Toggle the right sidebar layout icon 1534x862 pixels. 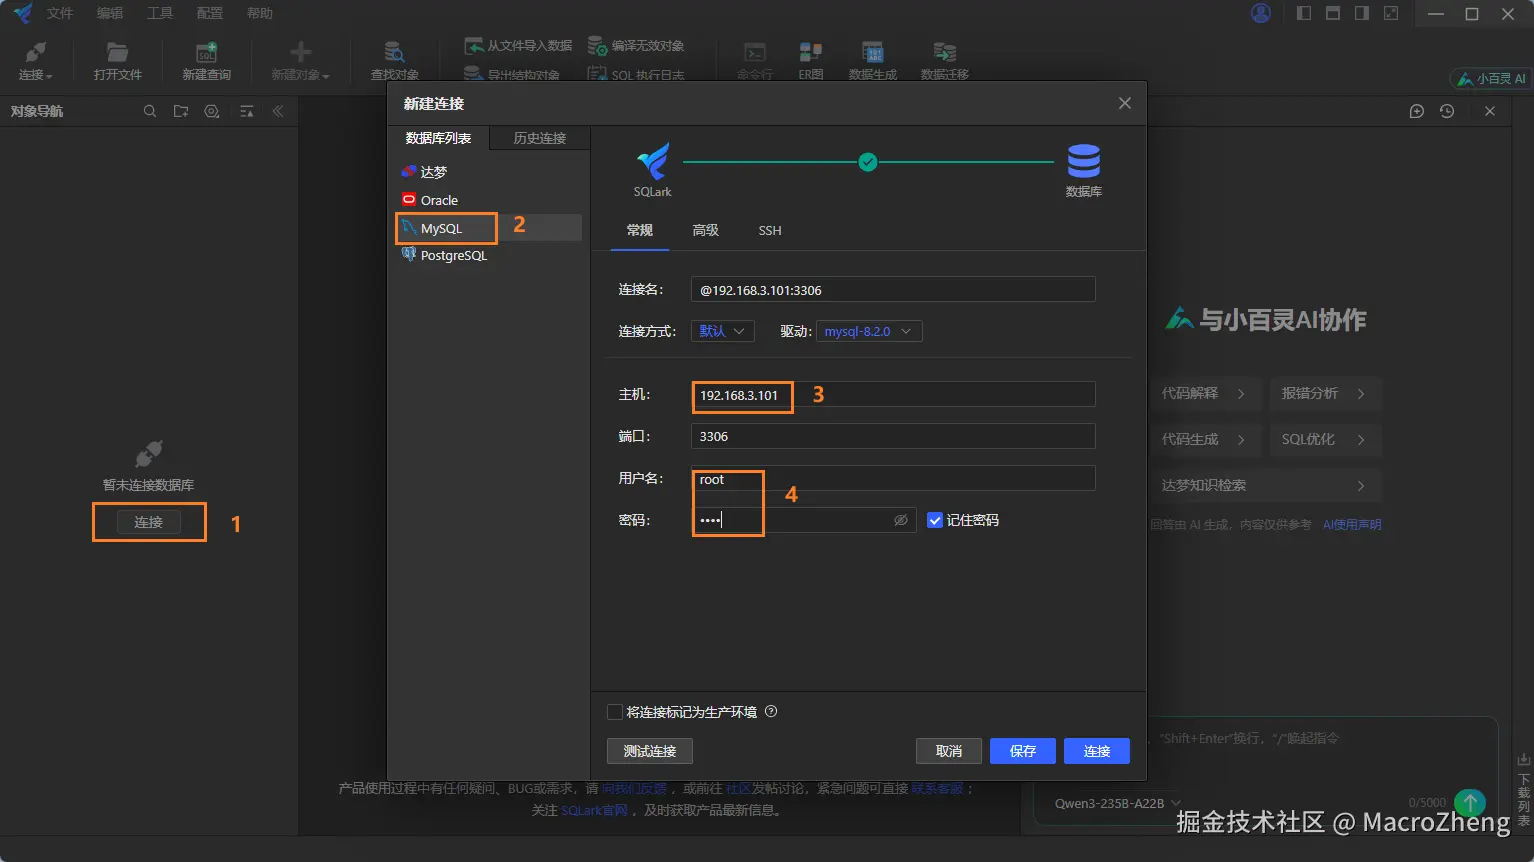1362,13
